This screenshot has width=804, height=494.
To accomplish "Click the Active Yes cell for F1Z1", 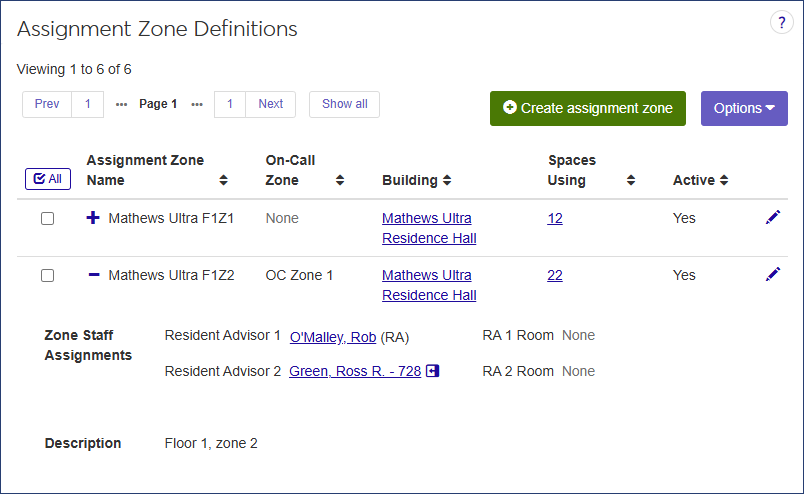I will tap(684, 219).
